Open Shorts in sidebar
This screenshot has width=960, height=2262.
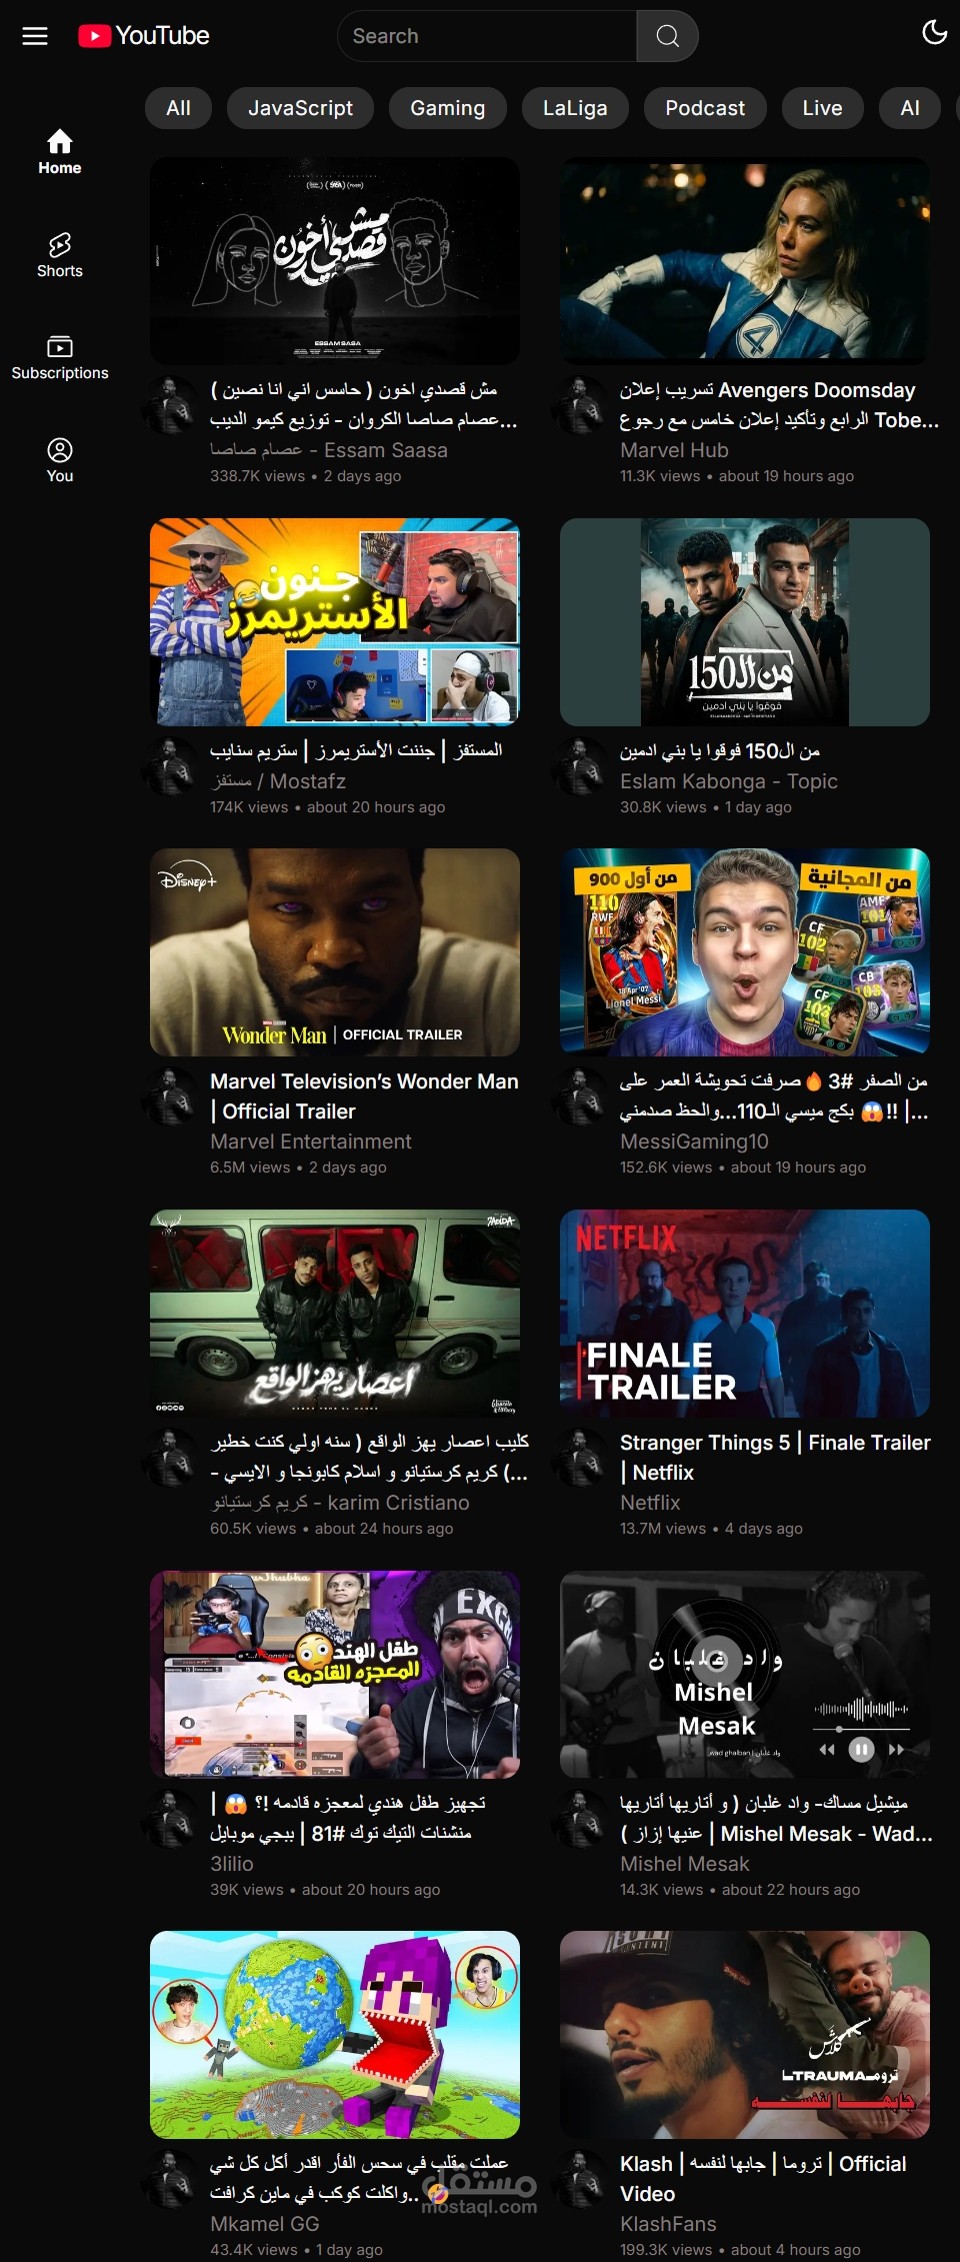[60, 256]
